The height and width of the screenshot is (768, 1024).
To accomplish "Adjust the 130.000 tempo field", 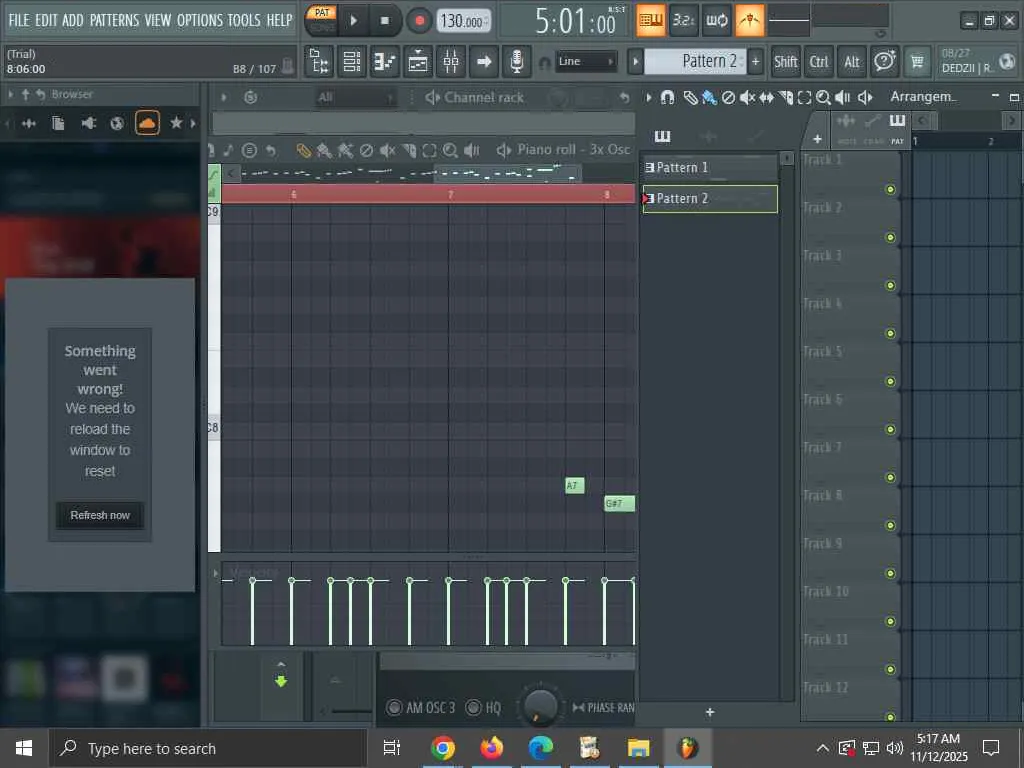I will [463, 21].
